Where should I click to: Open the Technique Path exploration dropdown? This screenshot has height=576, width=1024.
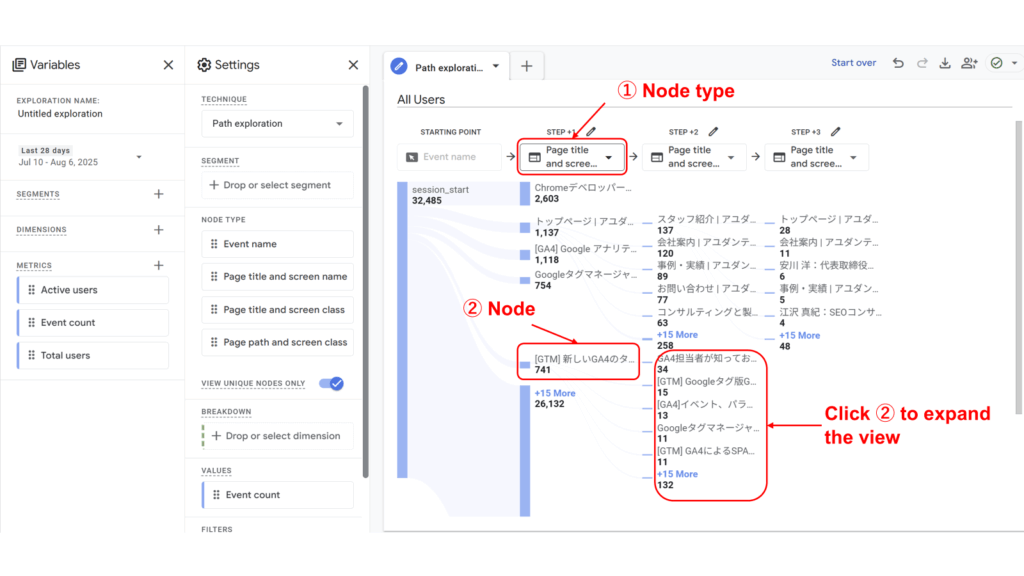[278, 123]
